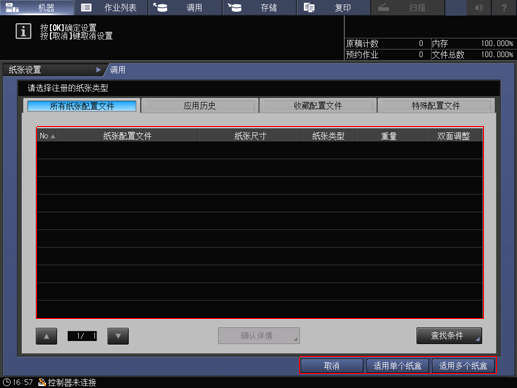
Task: Switch to the 存储 store tab
Action: (x=259, y=7)
